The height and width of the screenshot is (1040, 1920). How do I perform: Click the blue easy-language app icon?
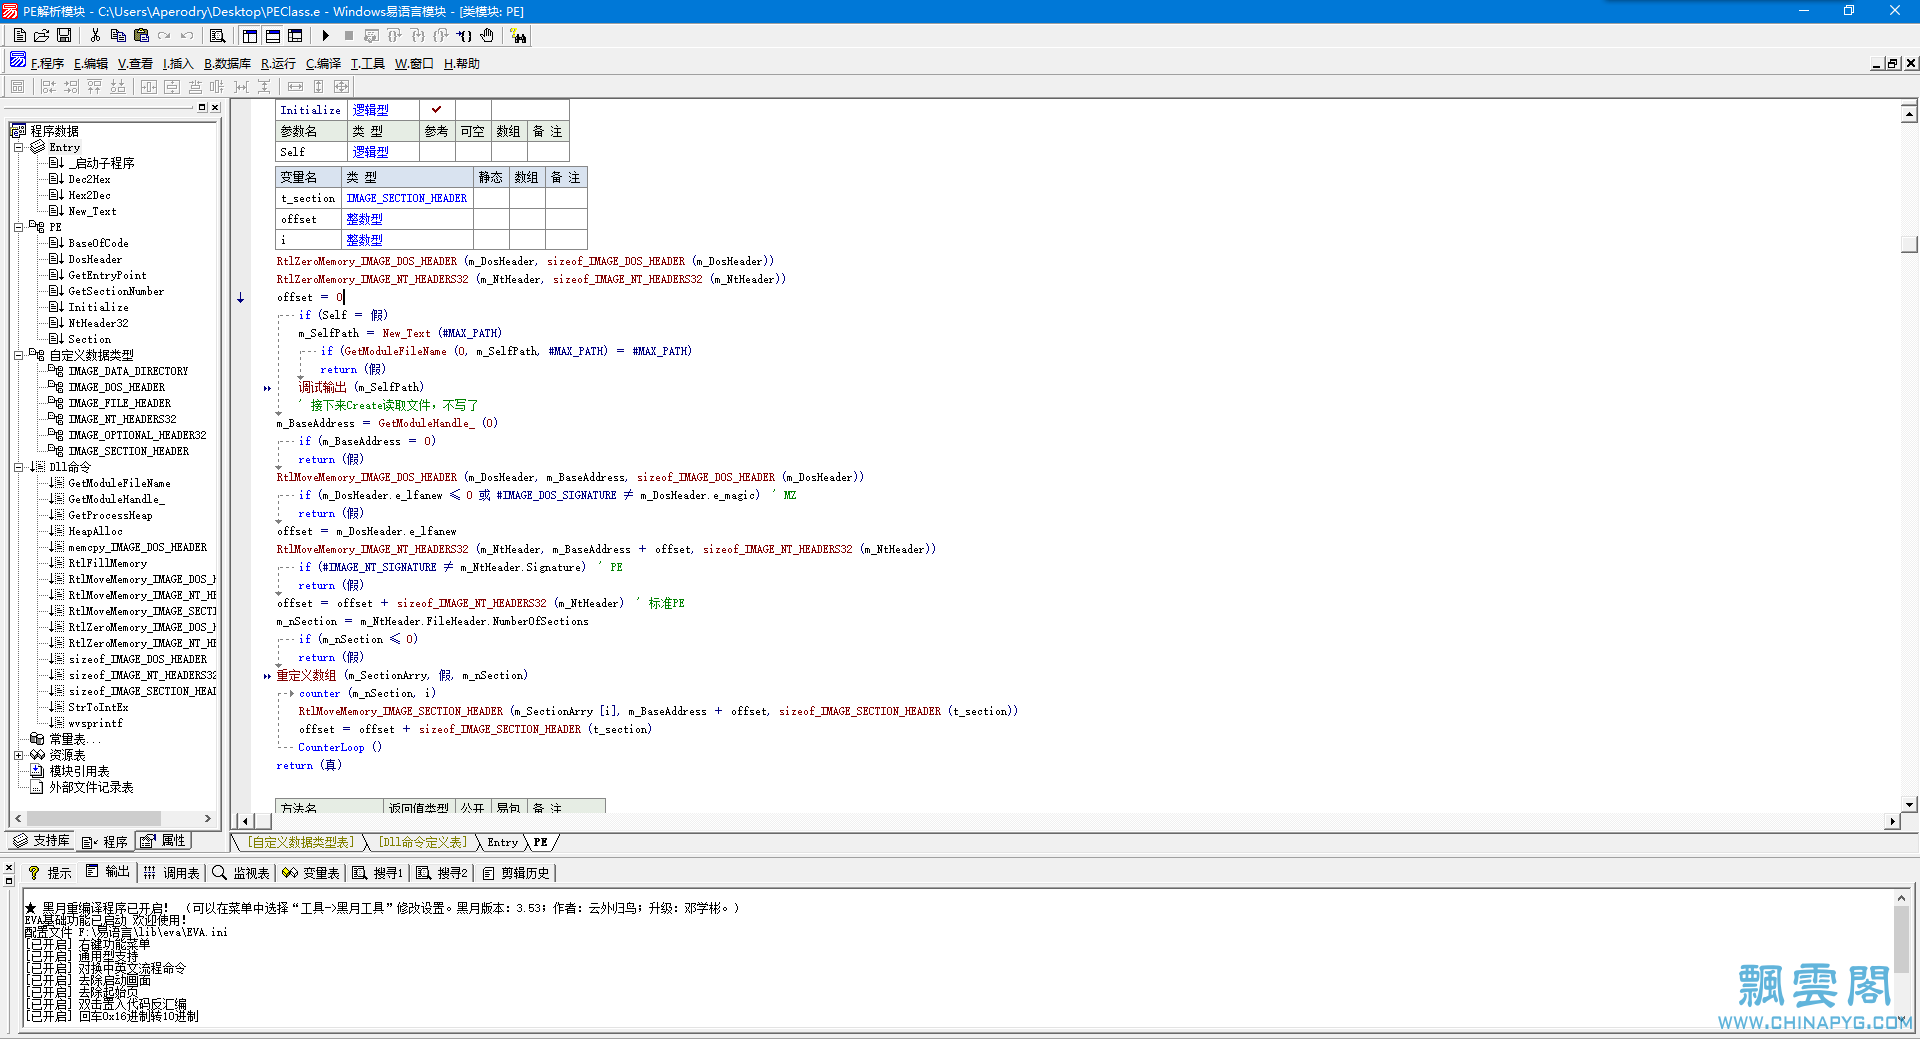click(x=18, y=61)
